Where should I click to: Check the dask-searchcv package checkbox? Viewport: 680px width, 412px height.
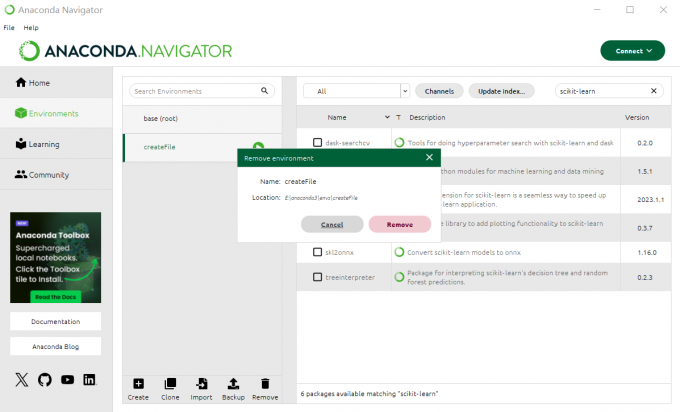tap(317, 142)
